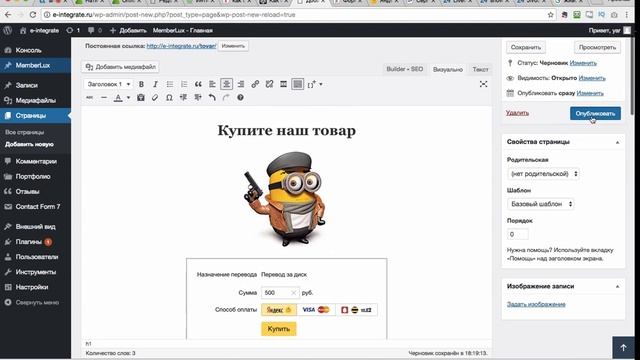Insert the Read More tag

(283, 84)
